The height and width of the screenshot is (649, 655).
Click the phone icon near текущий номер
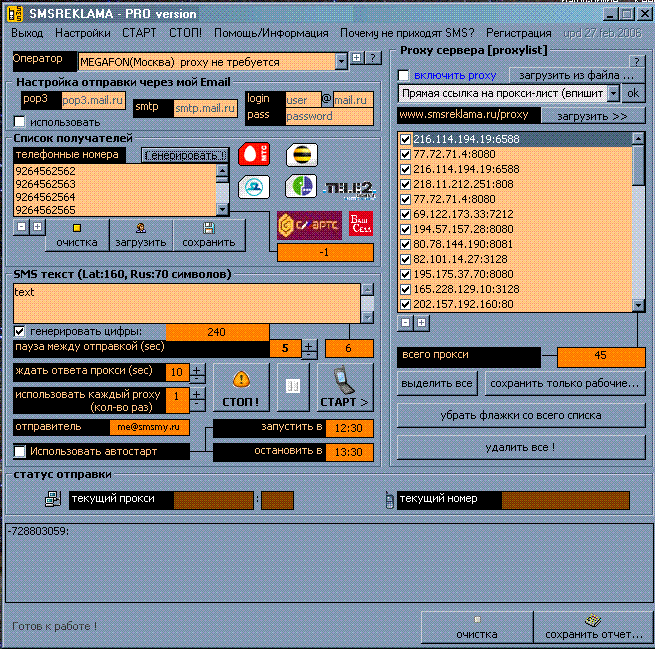pos(389,499)
